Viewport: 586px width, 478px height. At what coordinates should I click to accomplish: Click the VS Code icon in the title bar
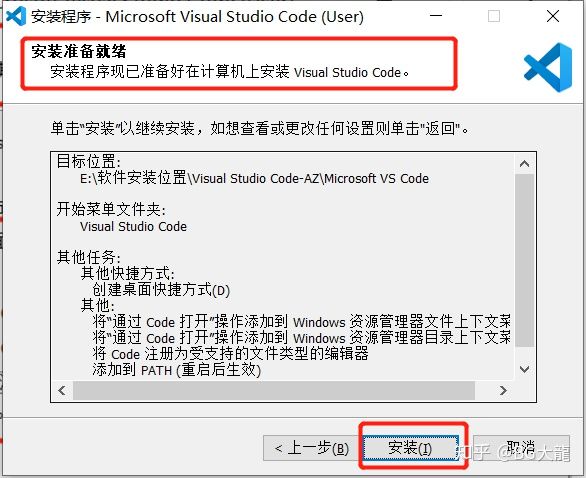pyautogui.click(x=16, y=16)
